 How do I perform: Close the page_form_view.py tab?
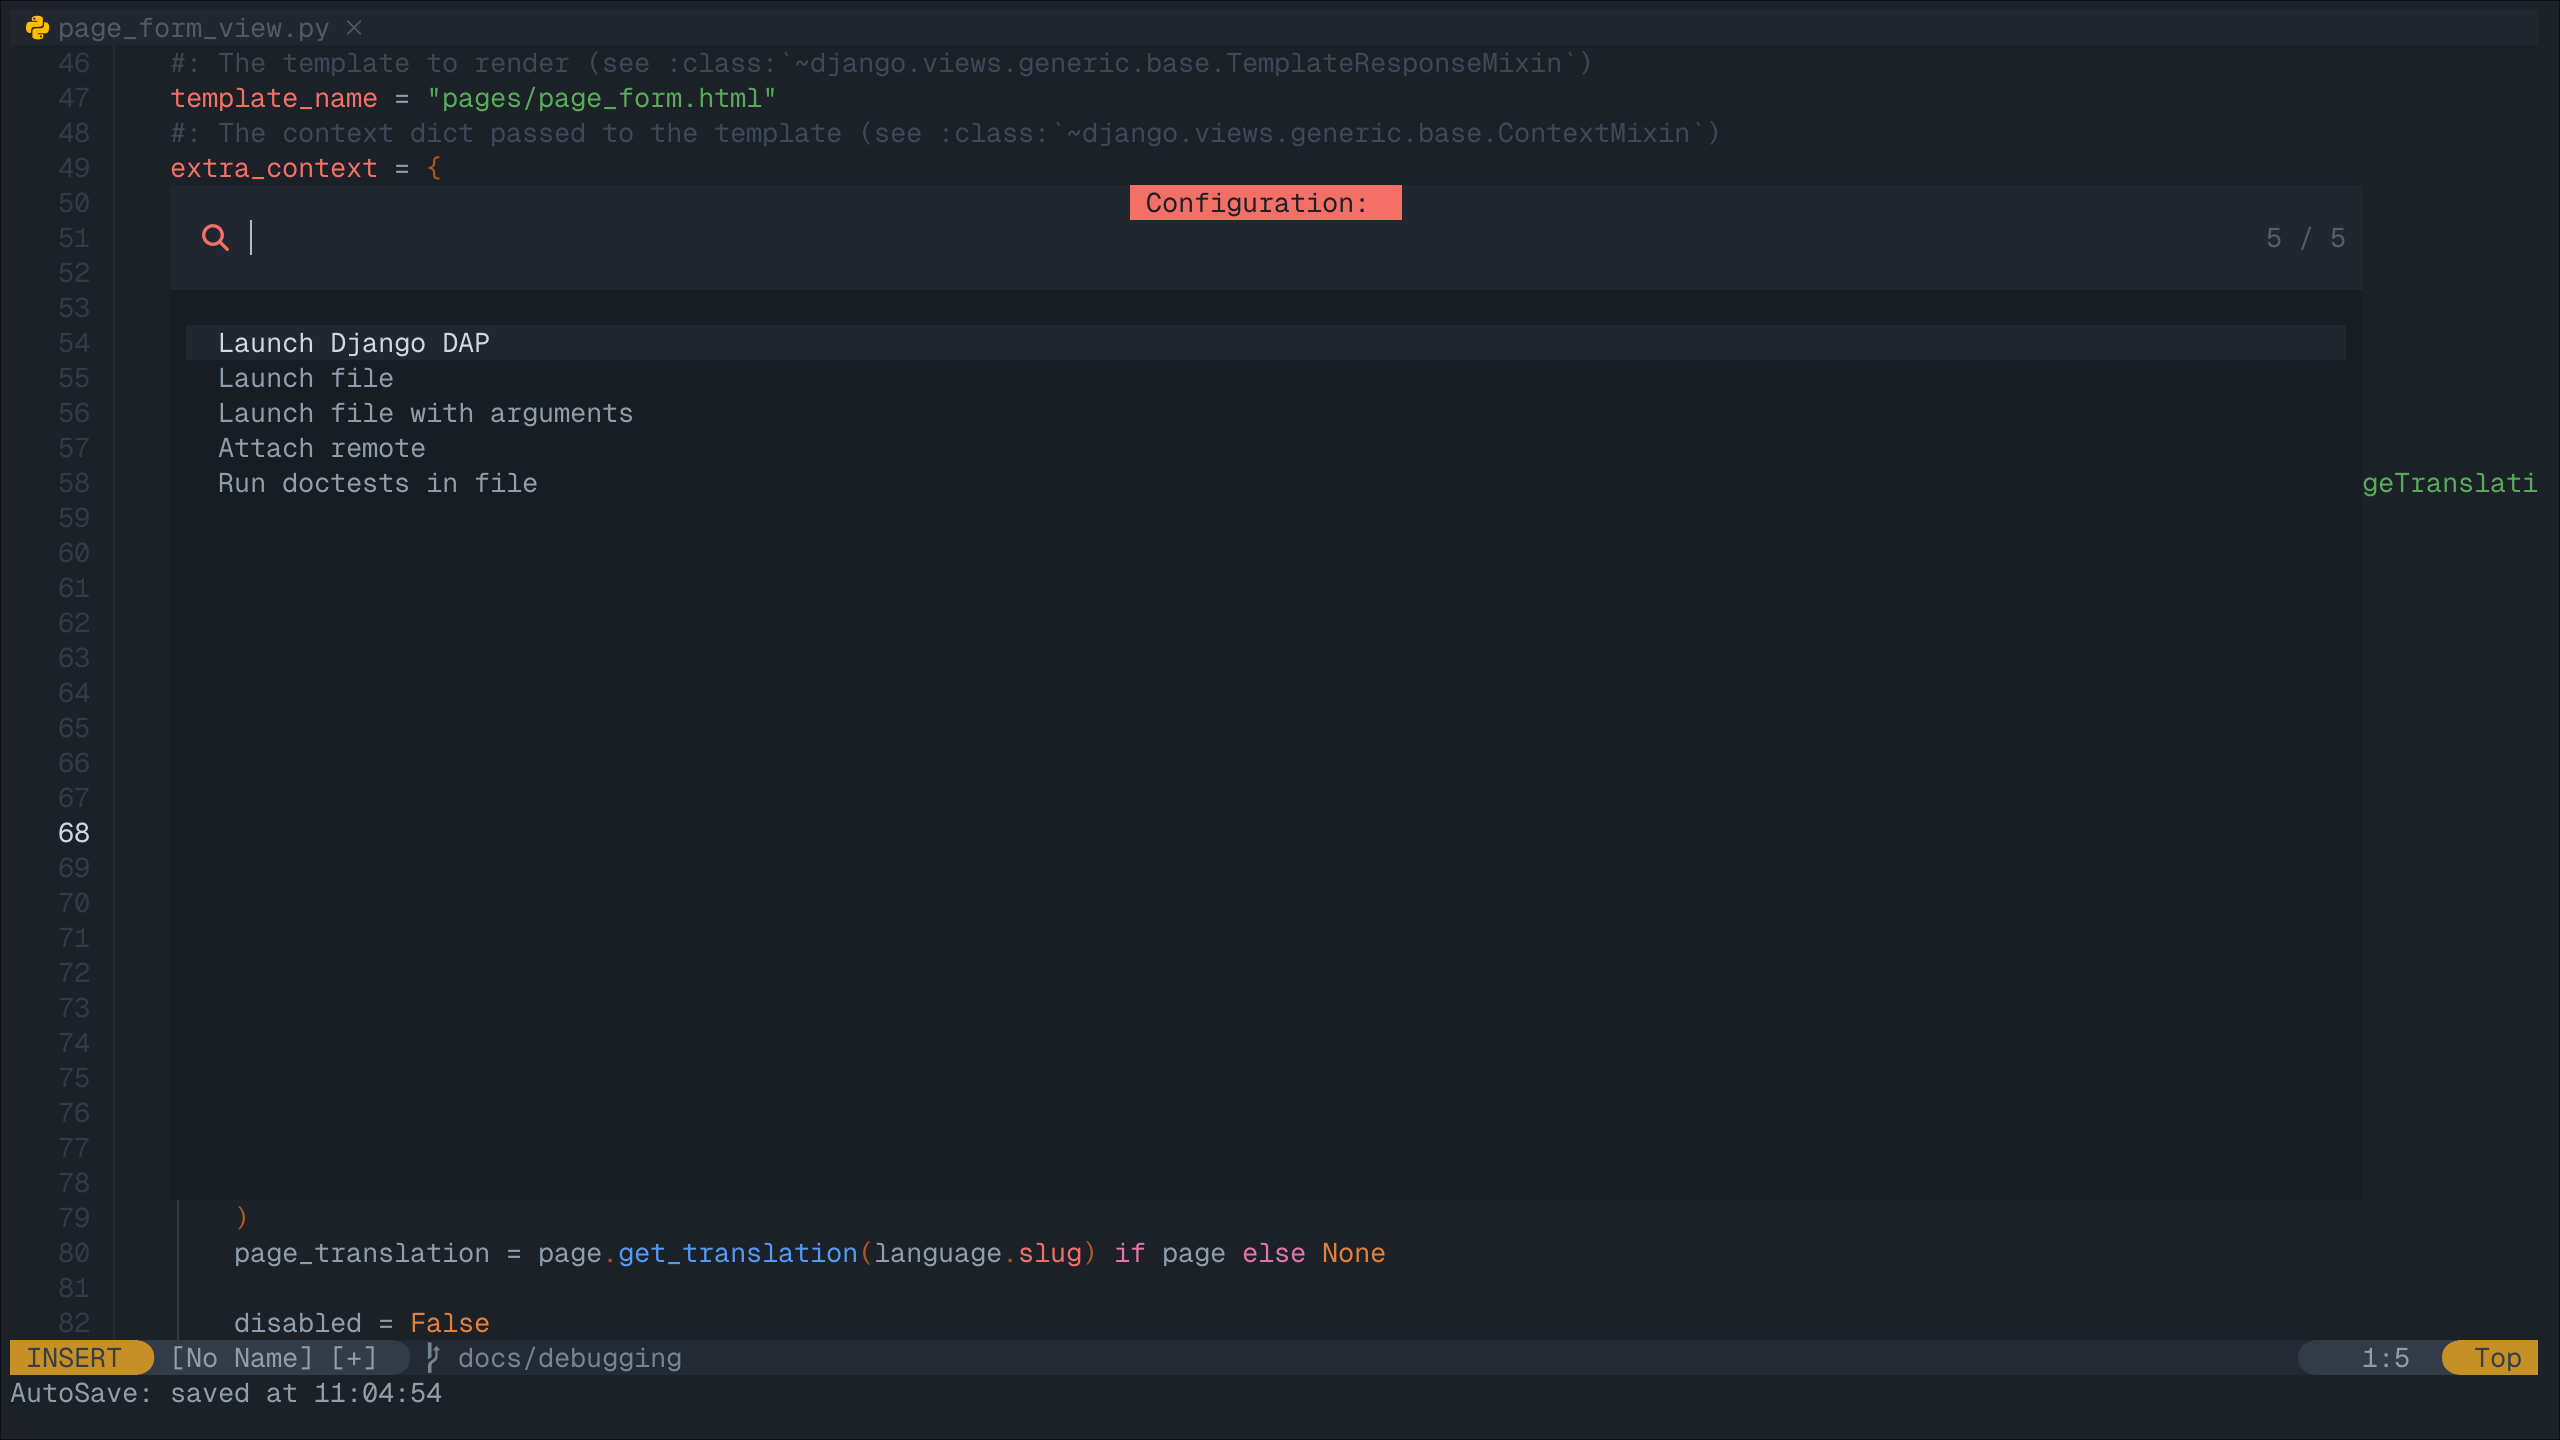pos(354,28)
